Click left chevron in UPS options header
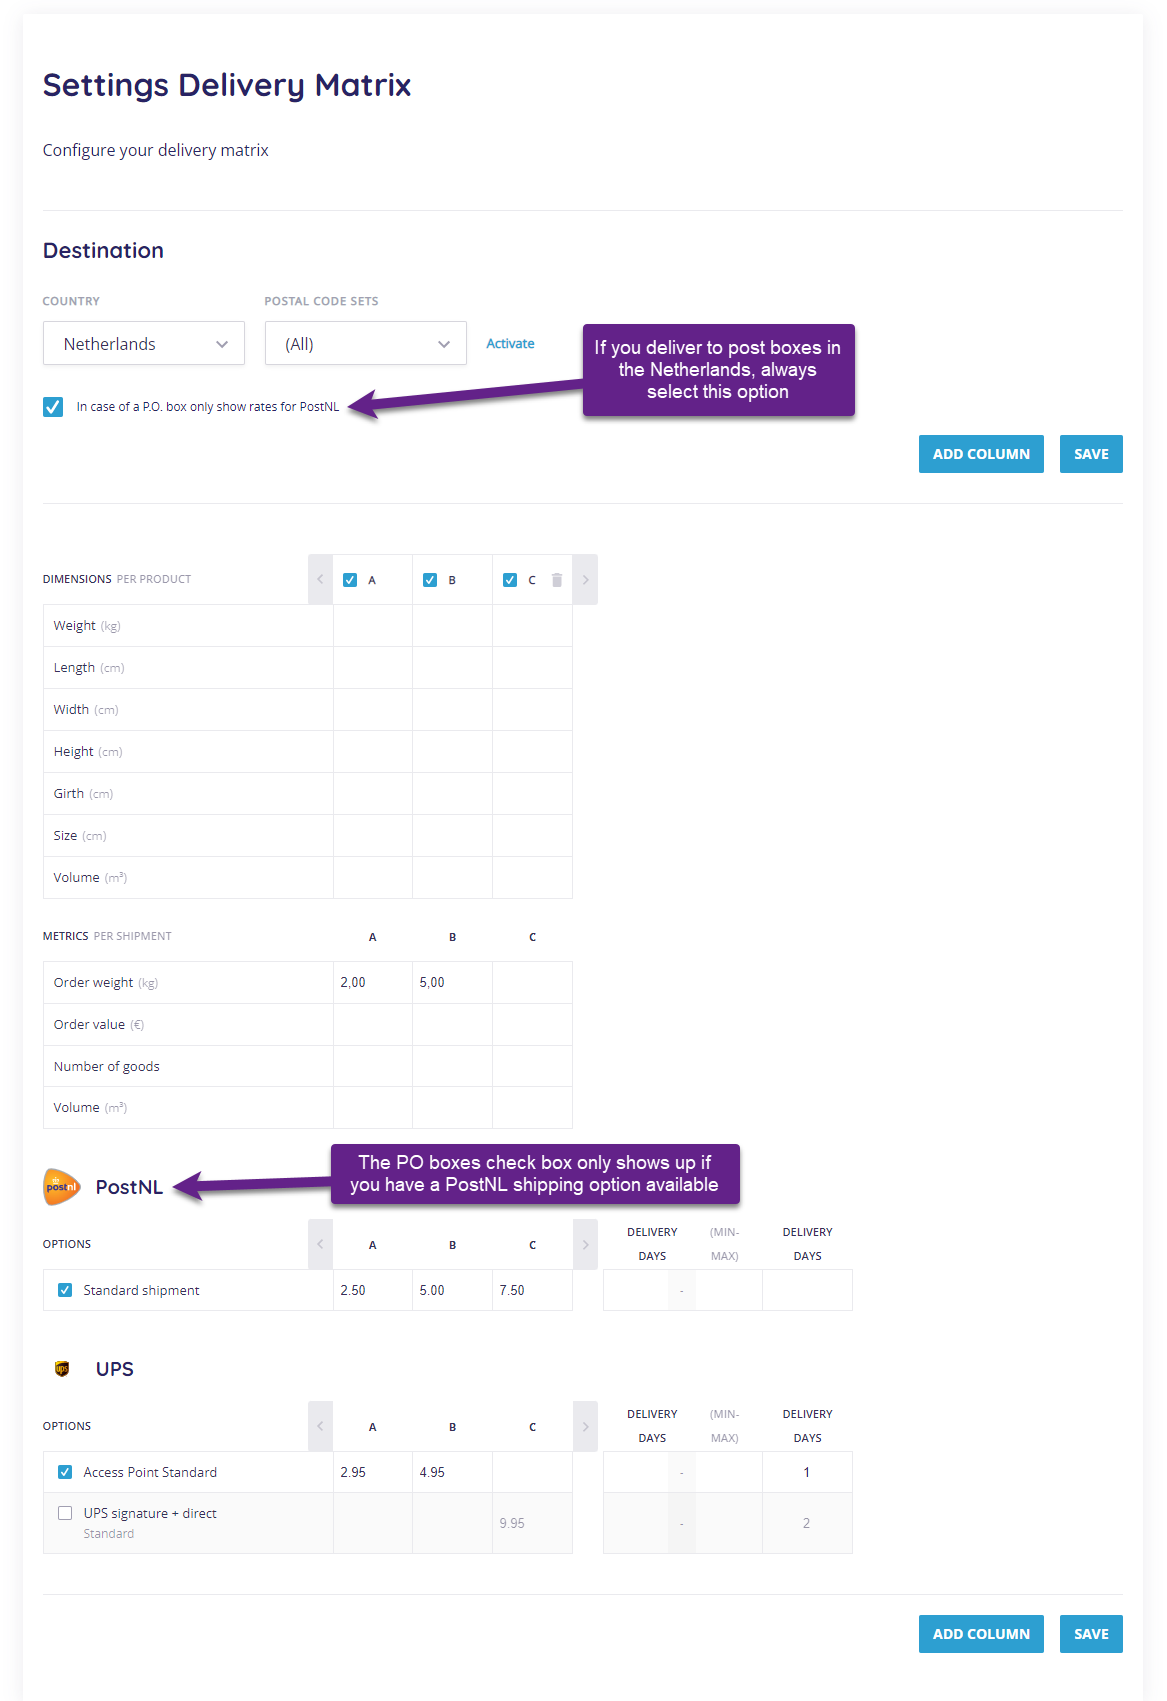Image resolution: width=1167 pixels, height=1701 pixels. point(320,1427)
